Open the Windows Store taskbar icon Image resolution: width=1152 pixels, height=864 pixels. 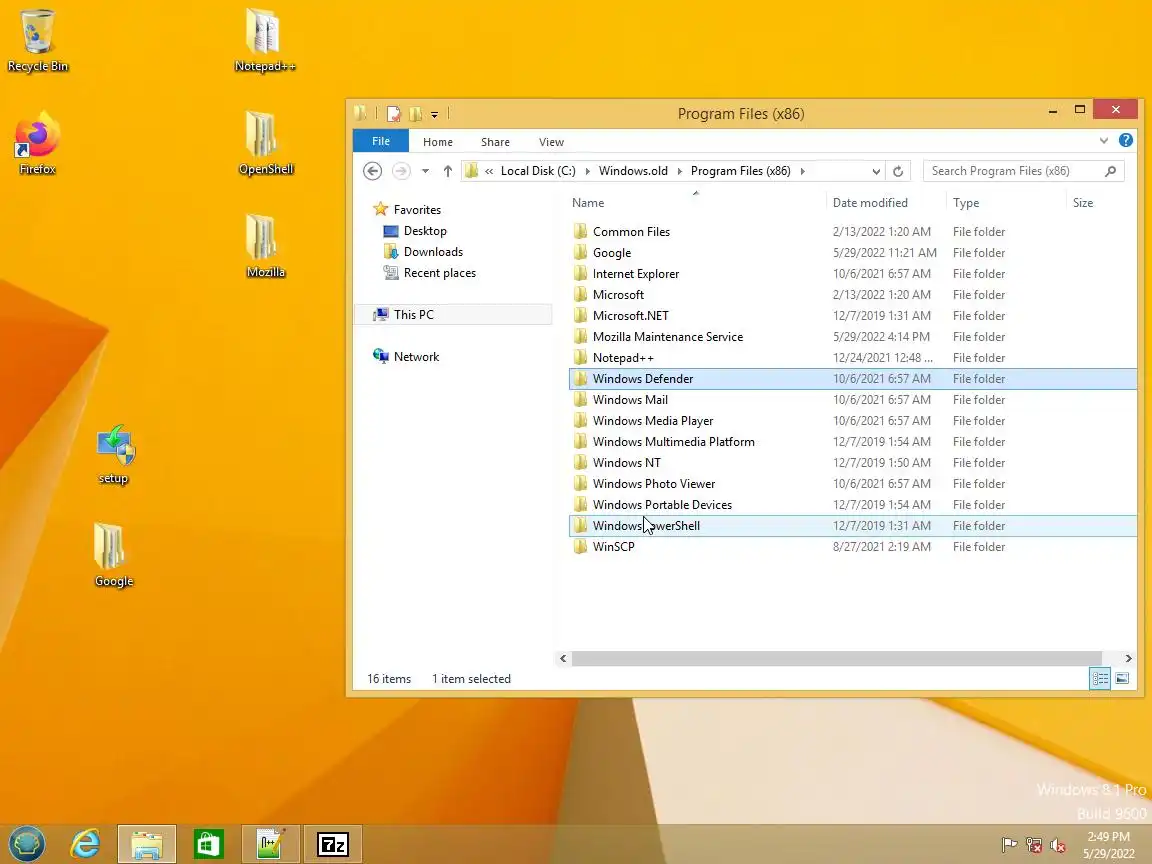click(209, 844)
